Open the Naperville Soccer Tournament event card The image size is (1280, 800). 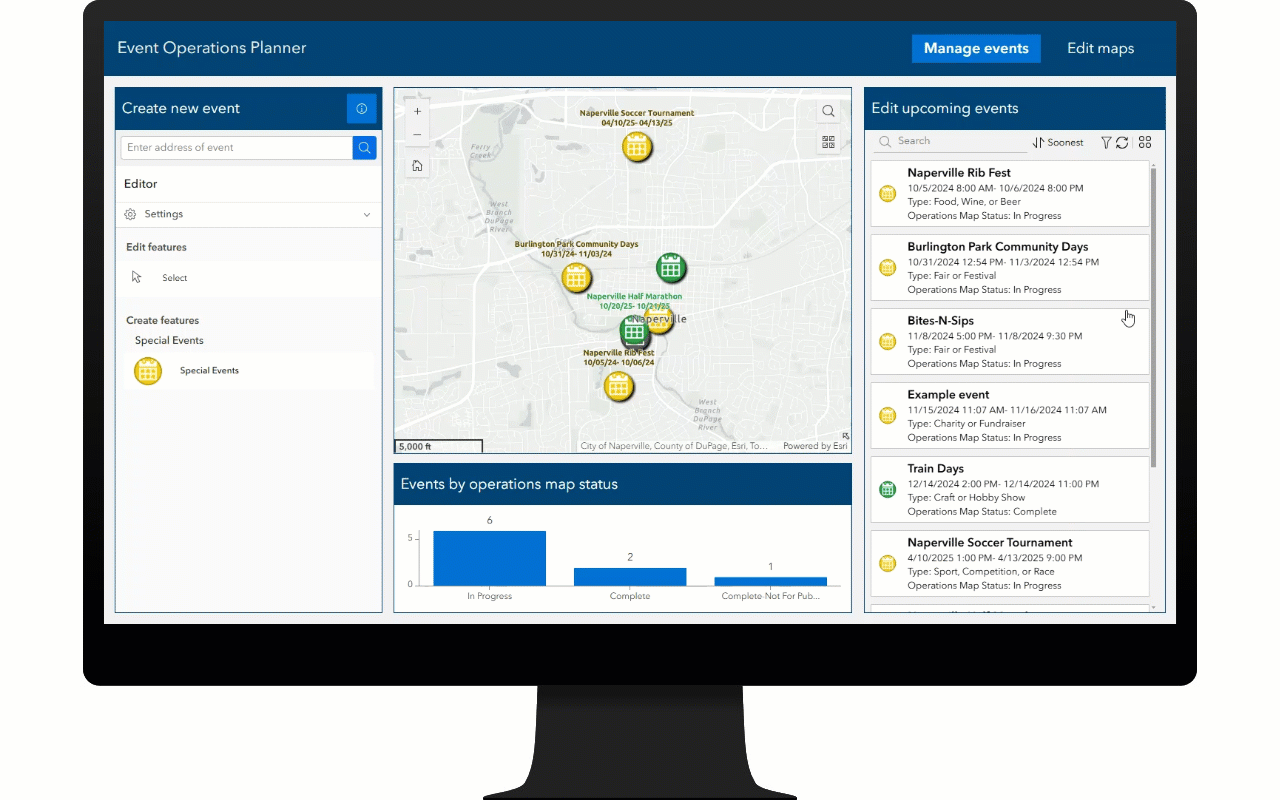pos(1010,563)
